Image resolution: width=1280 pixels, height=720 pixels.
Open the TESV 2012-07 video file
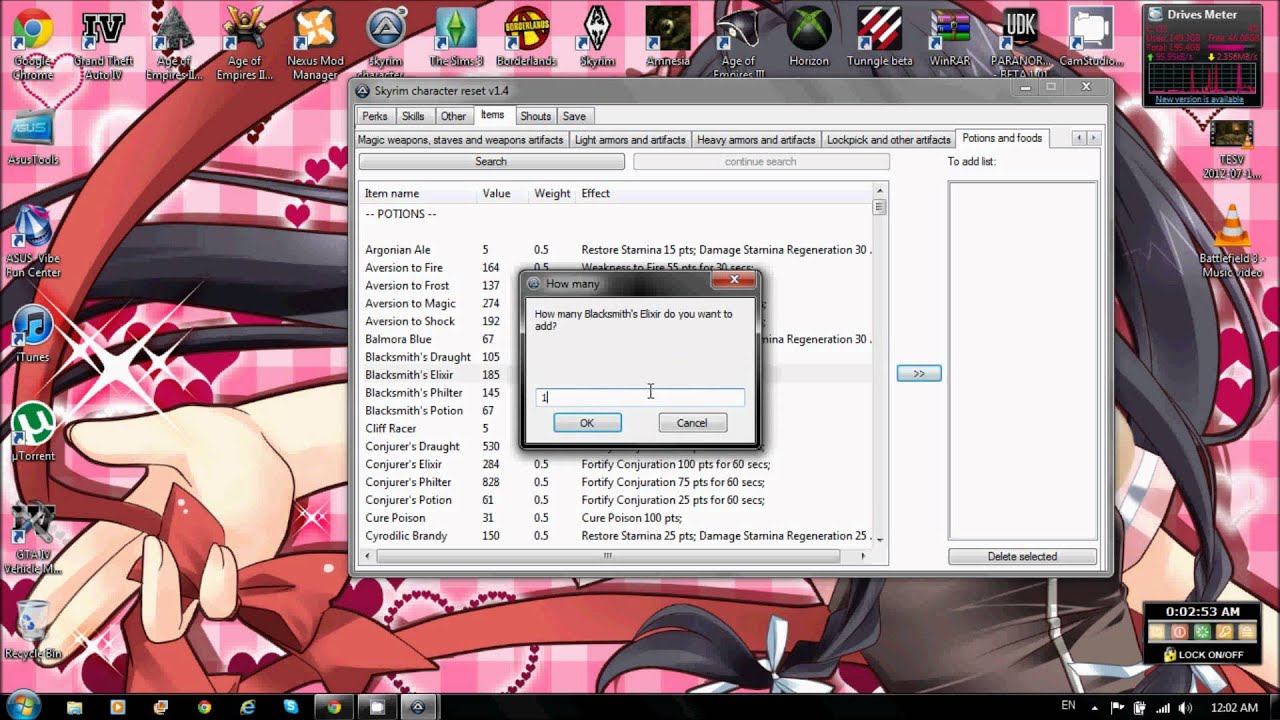click(1231, 150)
